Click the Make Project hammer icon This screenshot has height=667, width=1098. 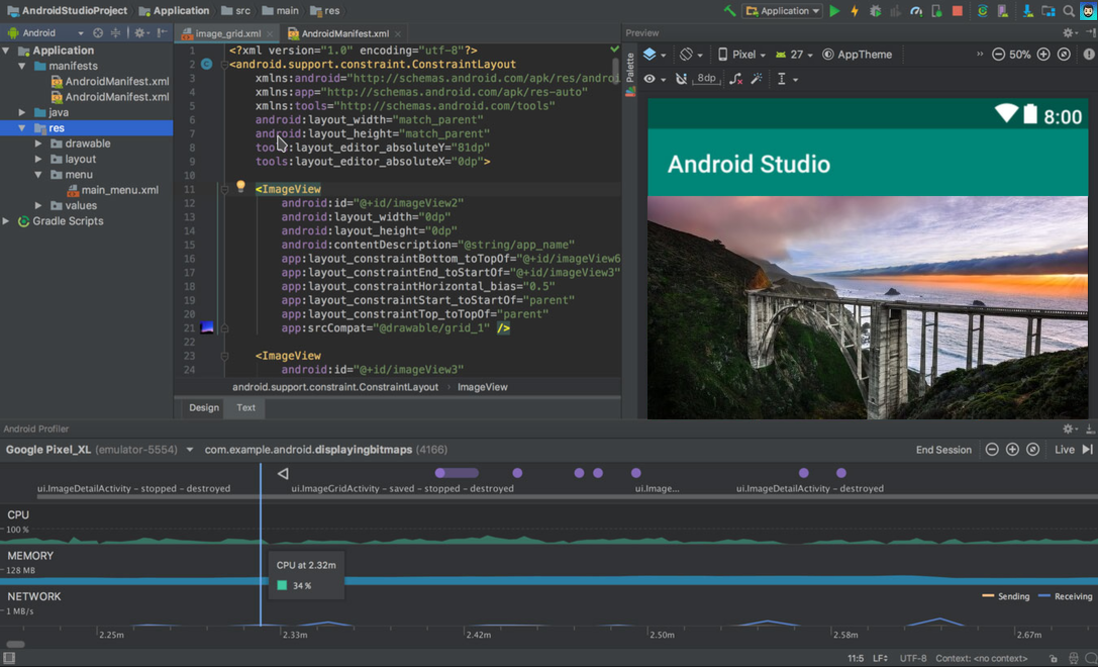[x=730, y=11]
